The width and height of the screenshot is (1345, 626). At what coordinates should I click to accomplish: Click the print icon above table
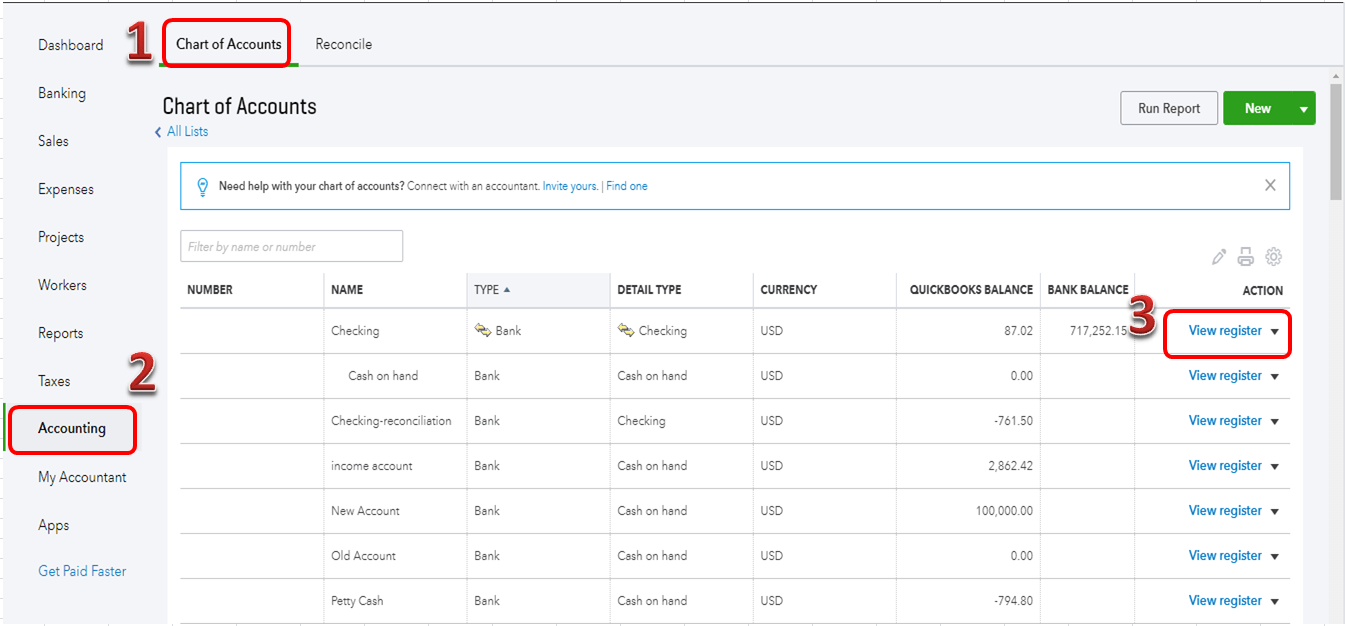pos(1245,257)
